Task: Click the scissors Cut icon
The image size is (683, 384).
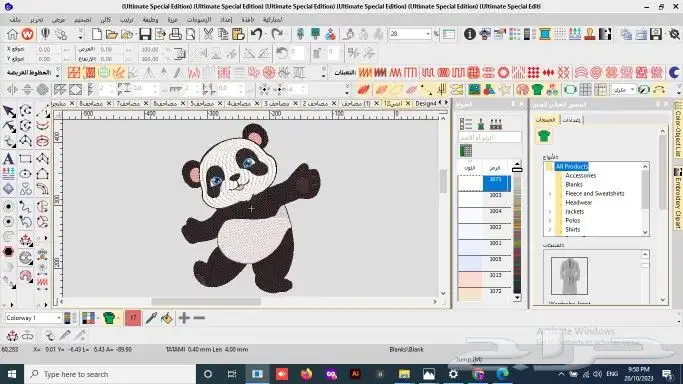Action: click(208, 34)
